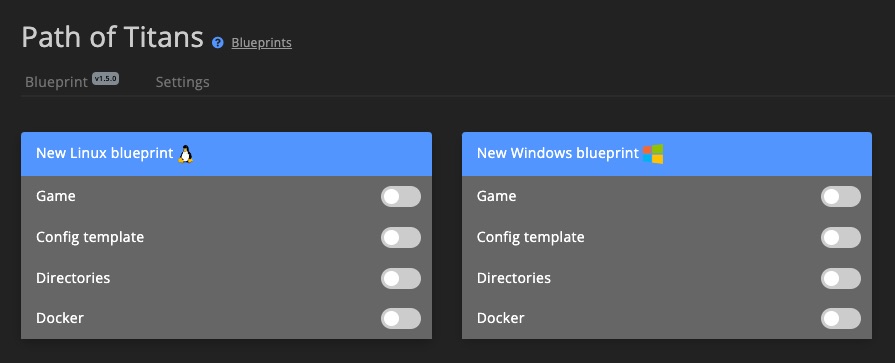Click the Path of Titans title

[112, 38]
